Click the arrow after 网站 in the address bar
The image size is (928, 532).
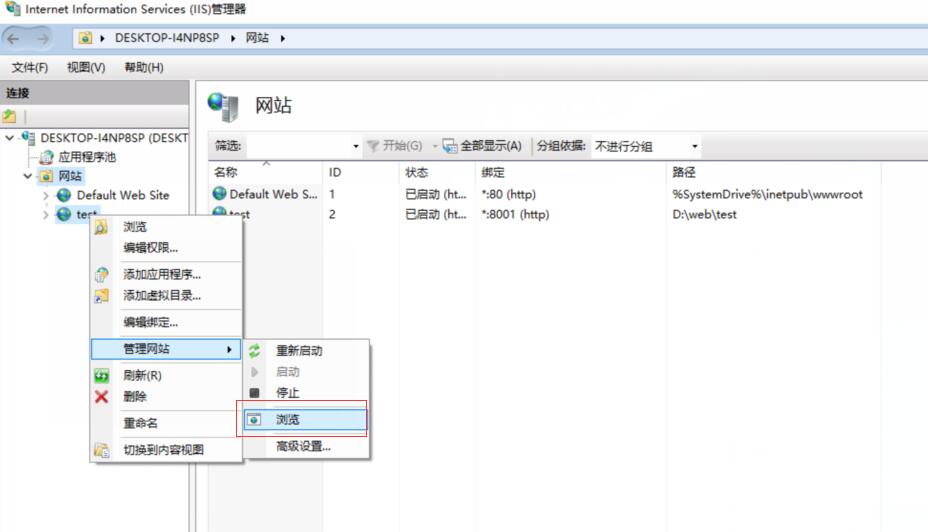(x=283, y=38)
